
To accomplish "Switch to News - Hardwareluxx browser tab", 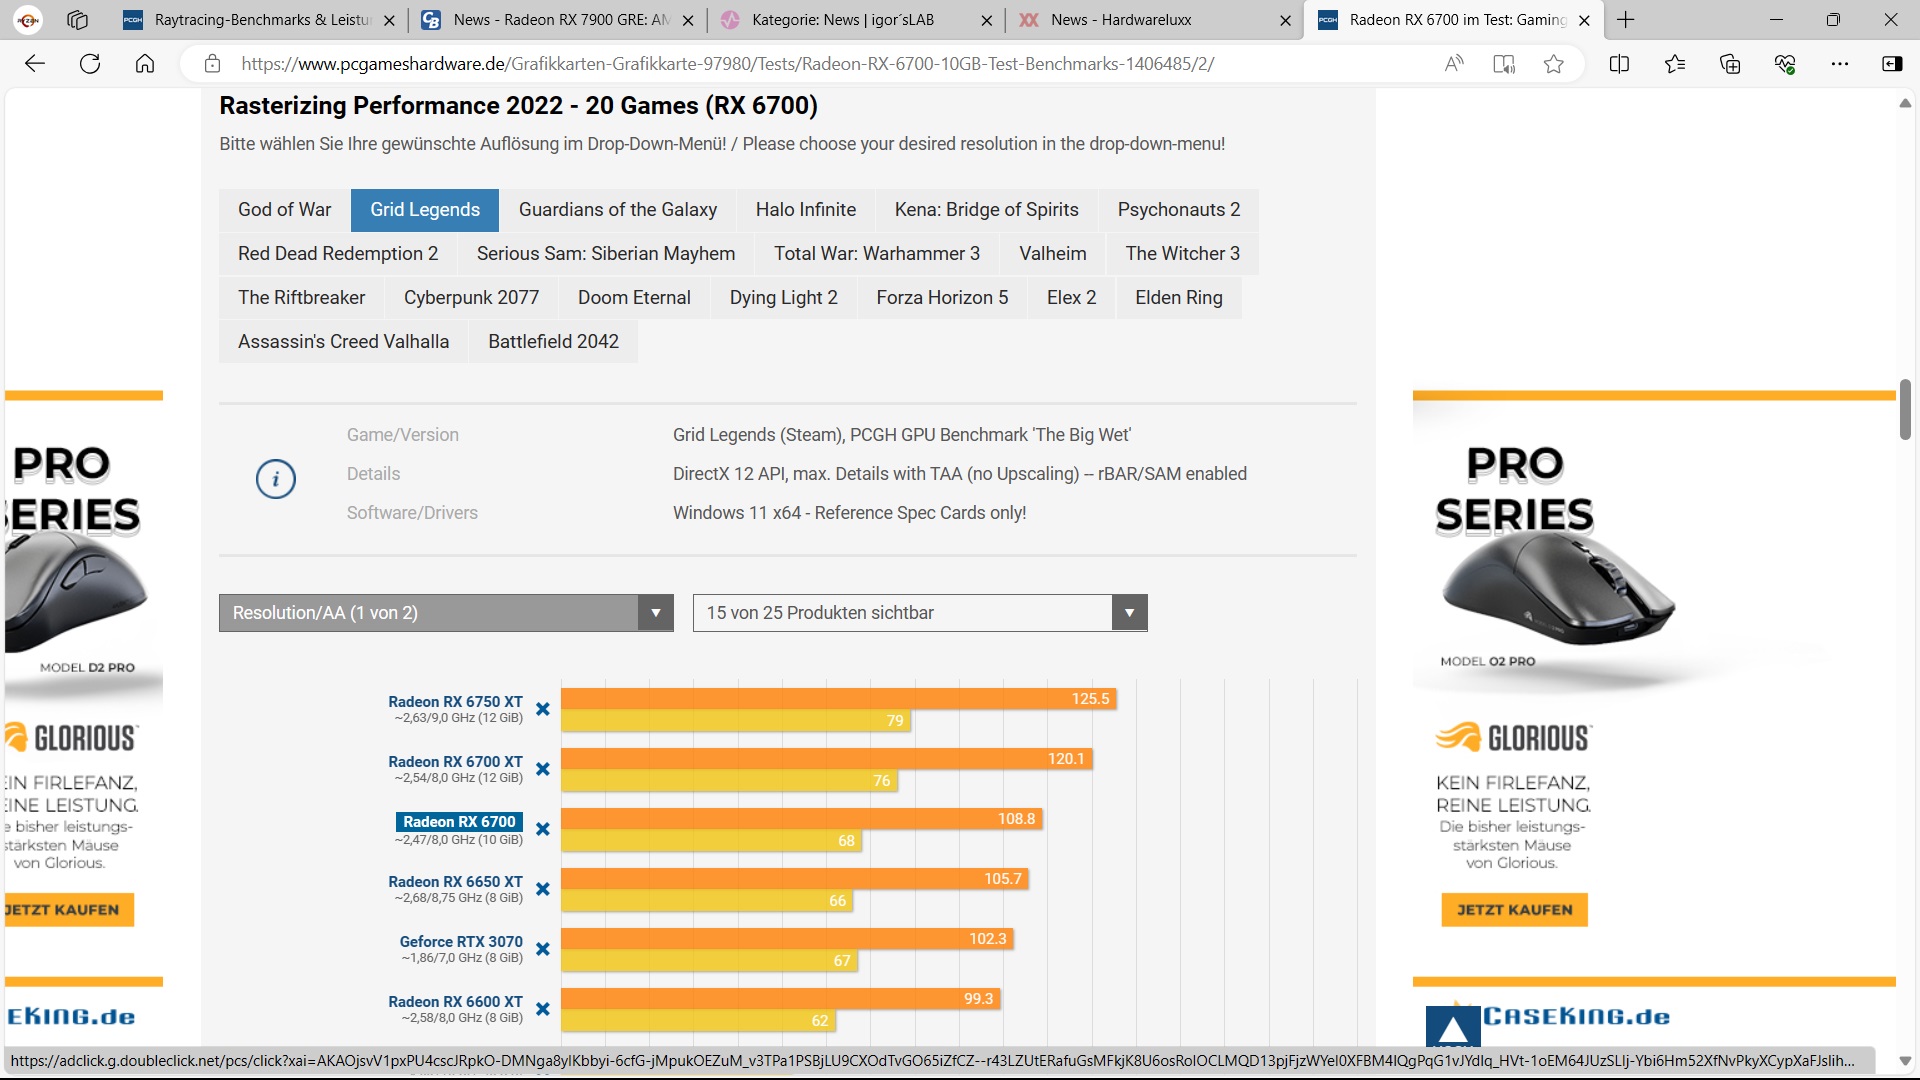I will [1120, 19].
